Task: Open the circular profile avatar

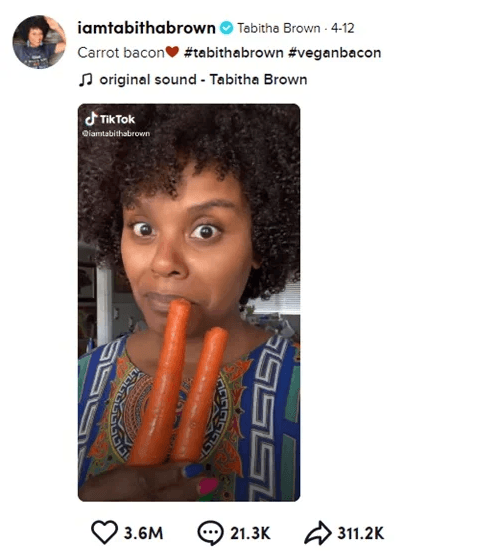Action: point(39,42)
